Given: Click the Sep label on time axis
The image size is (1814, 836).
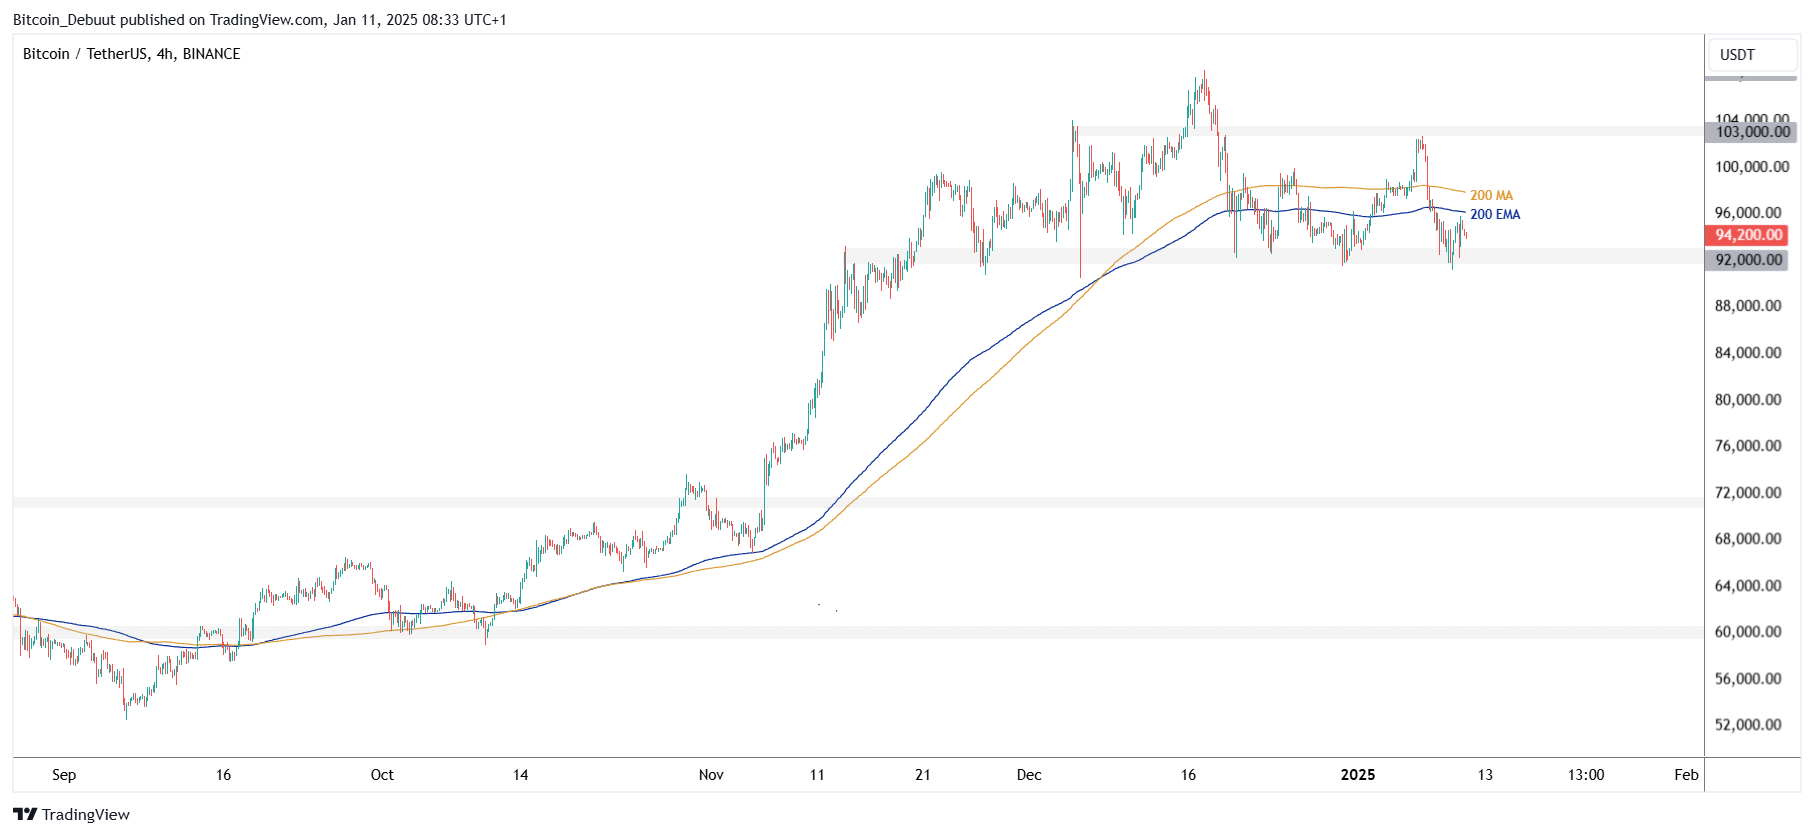Looking at the screenshot, I should point(64,775).
